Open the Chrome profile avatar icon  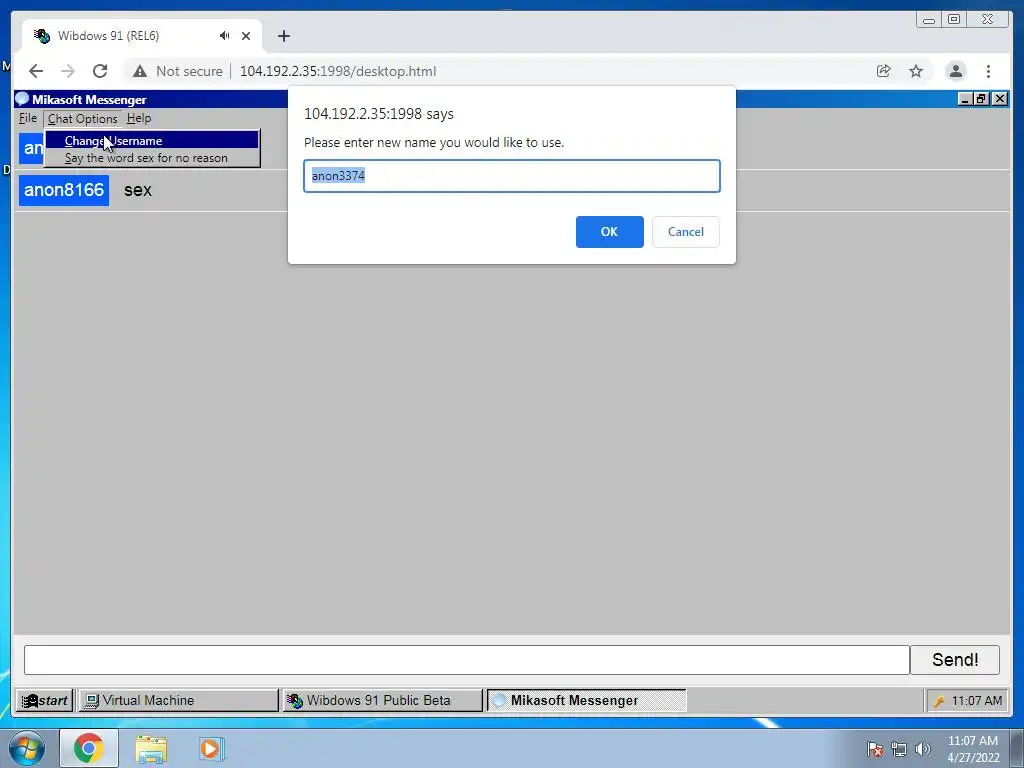click(955, 71)
